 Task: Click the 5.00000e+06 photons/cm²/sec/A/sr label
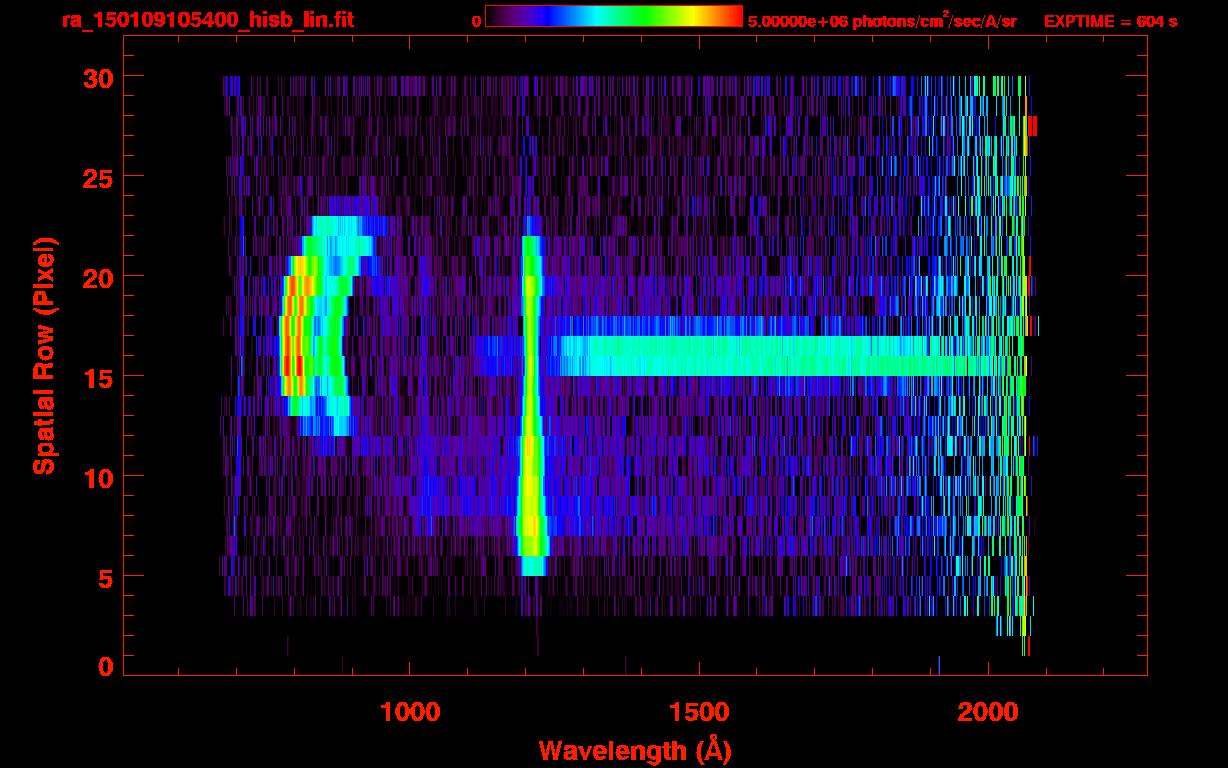[881, 20]
